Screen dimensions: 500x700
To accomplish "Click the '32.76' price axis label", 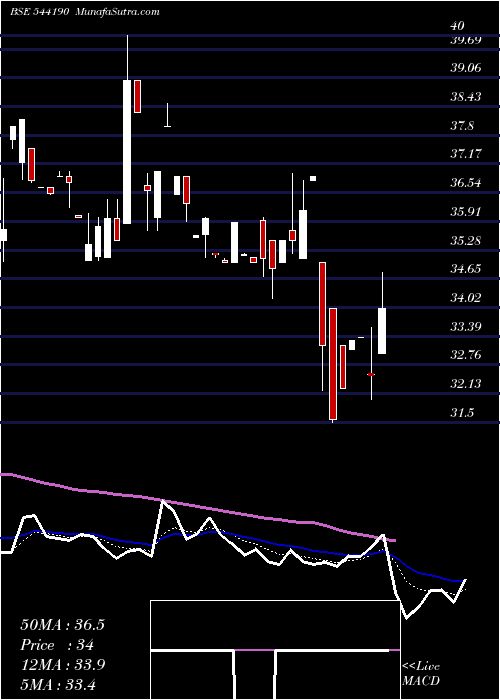I will [466, 355].
